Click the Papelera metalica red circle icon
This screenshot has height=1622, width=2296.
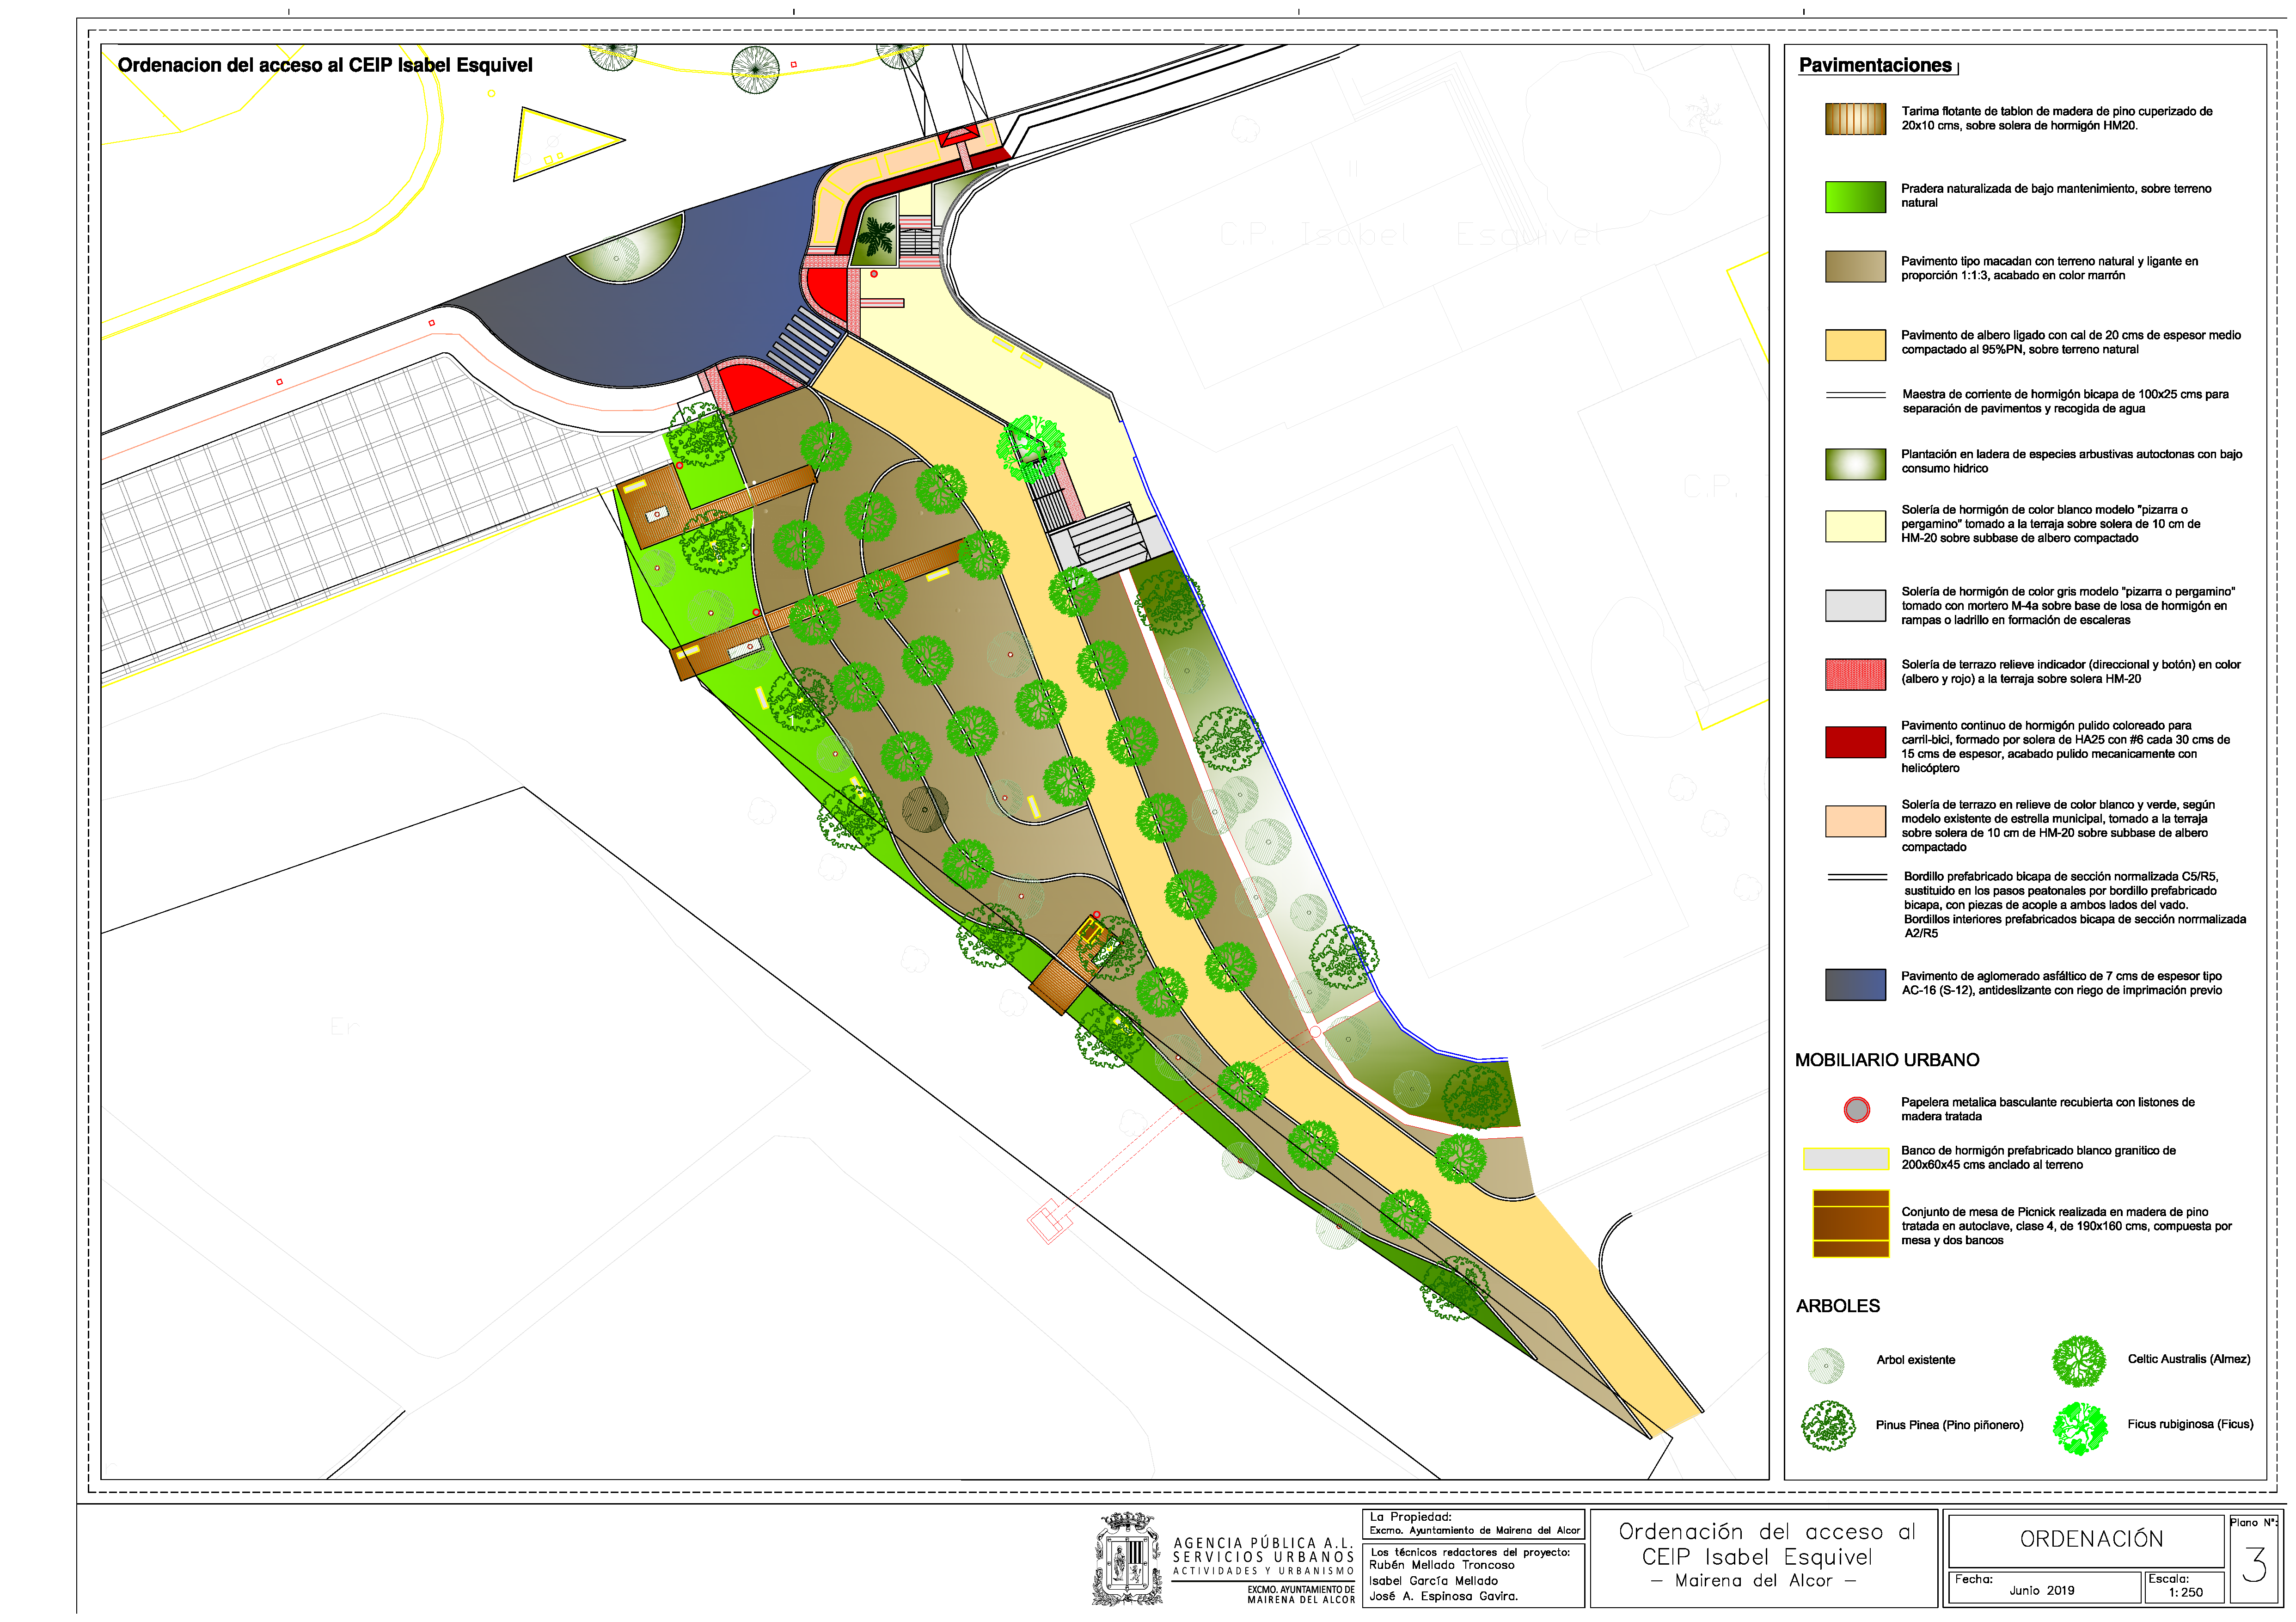pos(1856,1109)
